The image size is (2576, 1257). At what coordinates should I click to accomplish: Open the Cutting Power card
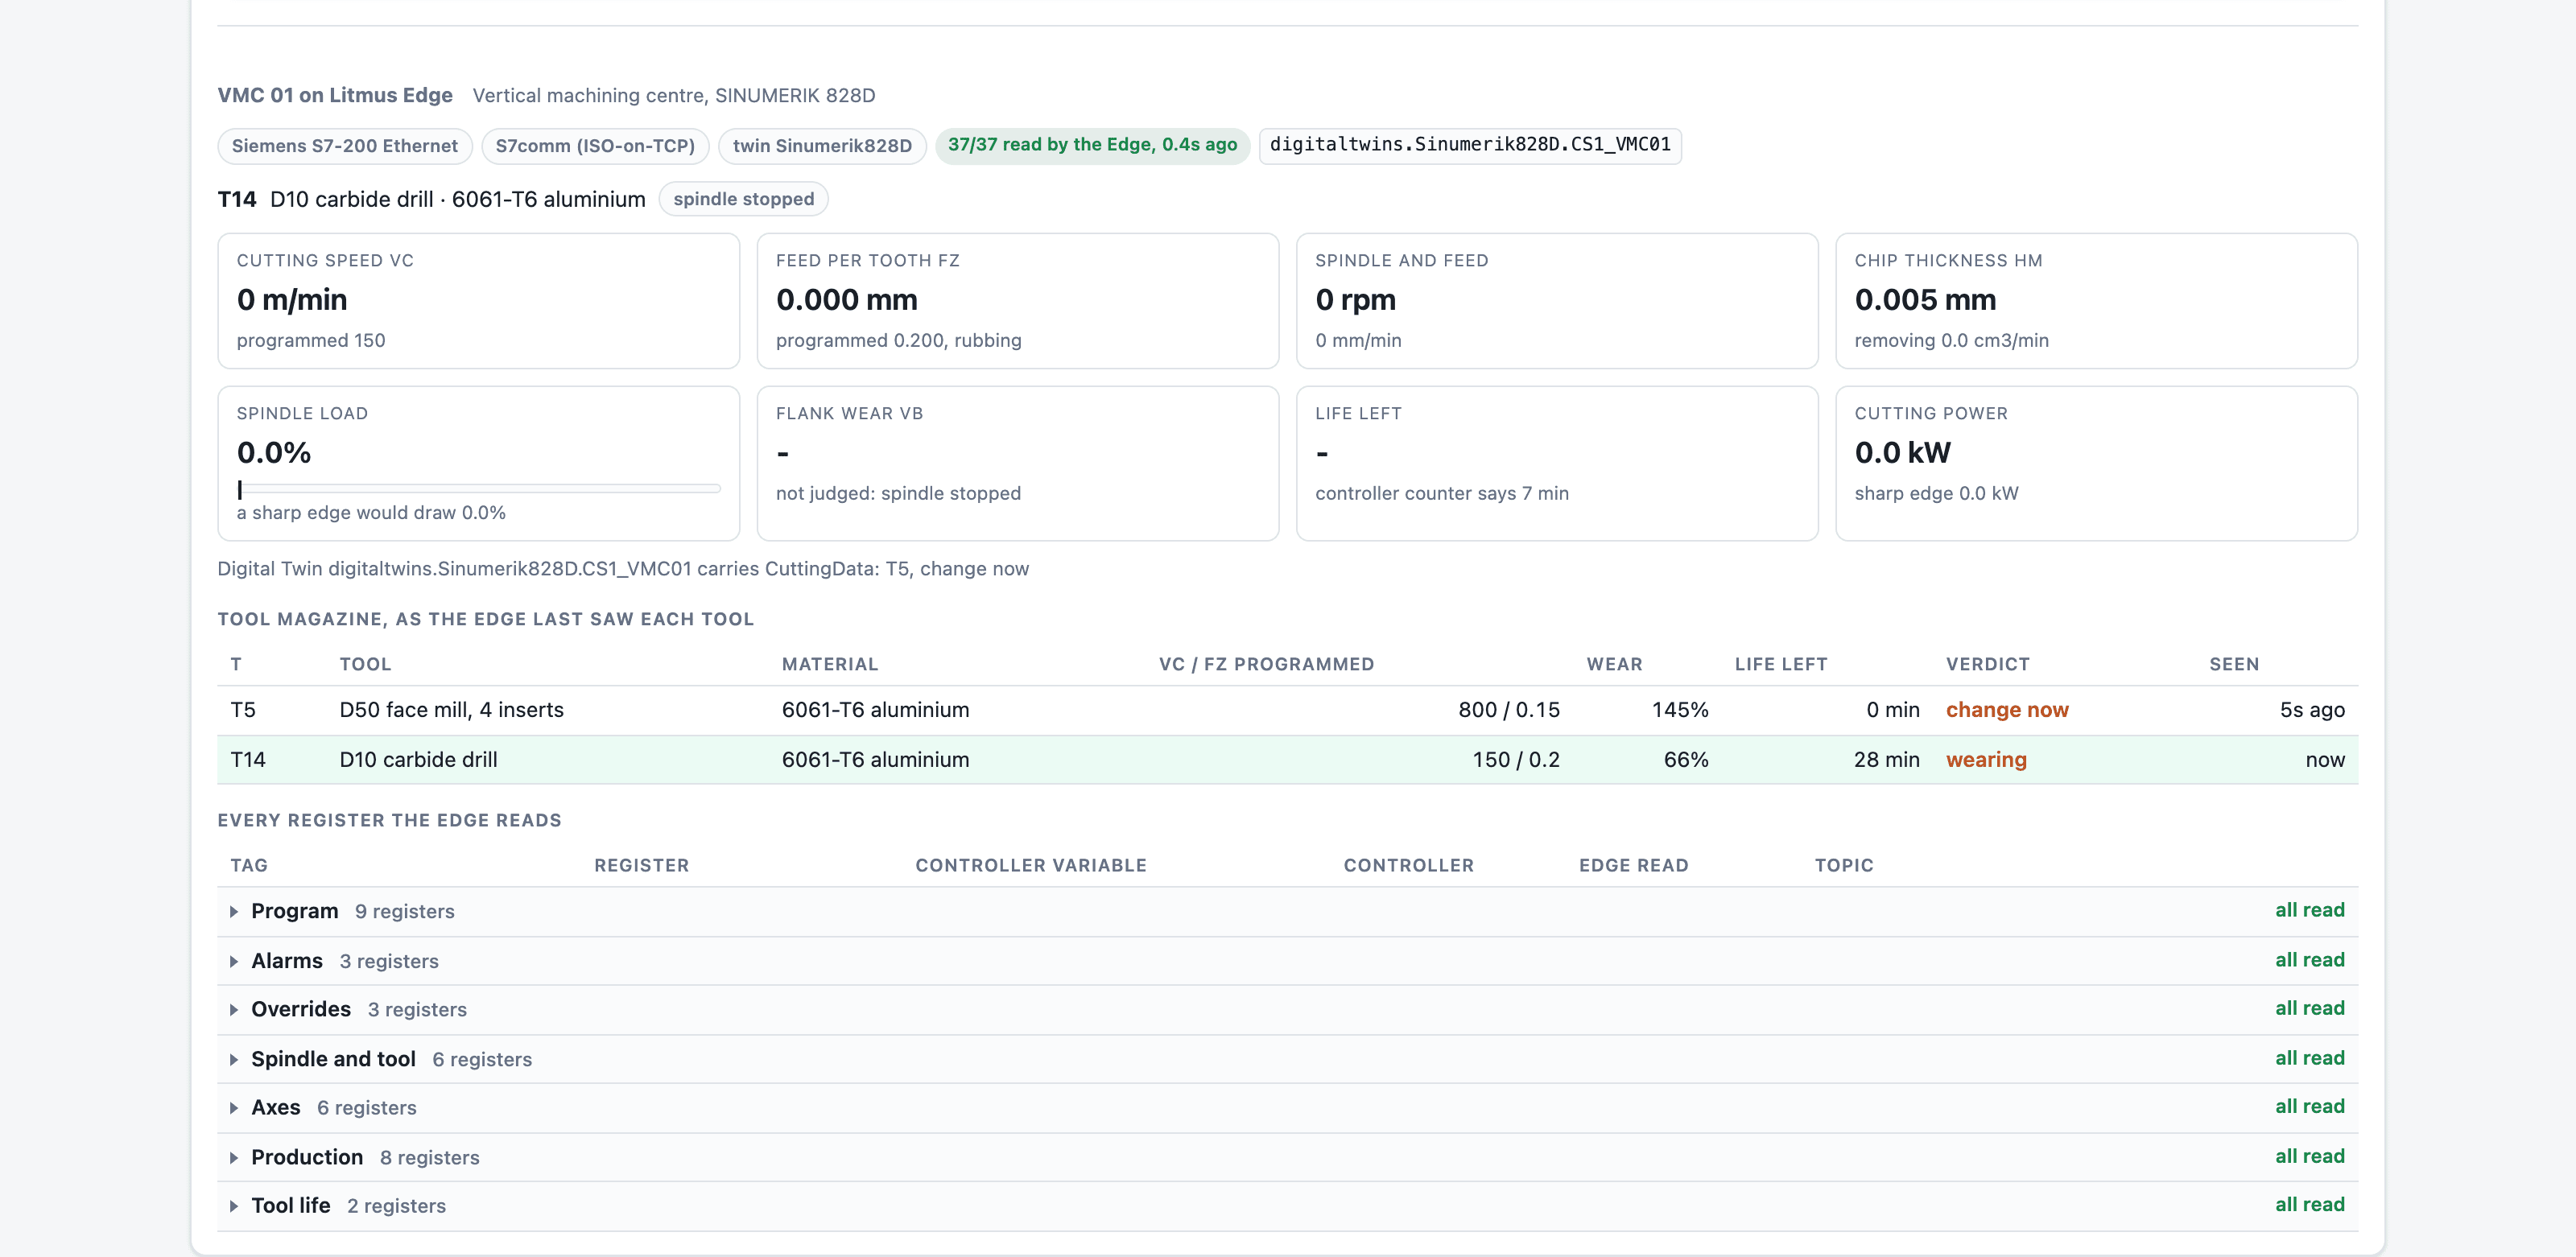(x=2096, y=464)
